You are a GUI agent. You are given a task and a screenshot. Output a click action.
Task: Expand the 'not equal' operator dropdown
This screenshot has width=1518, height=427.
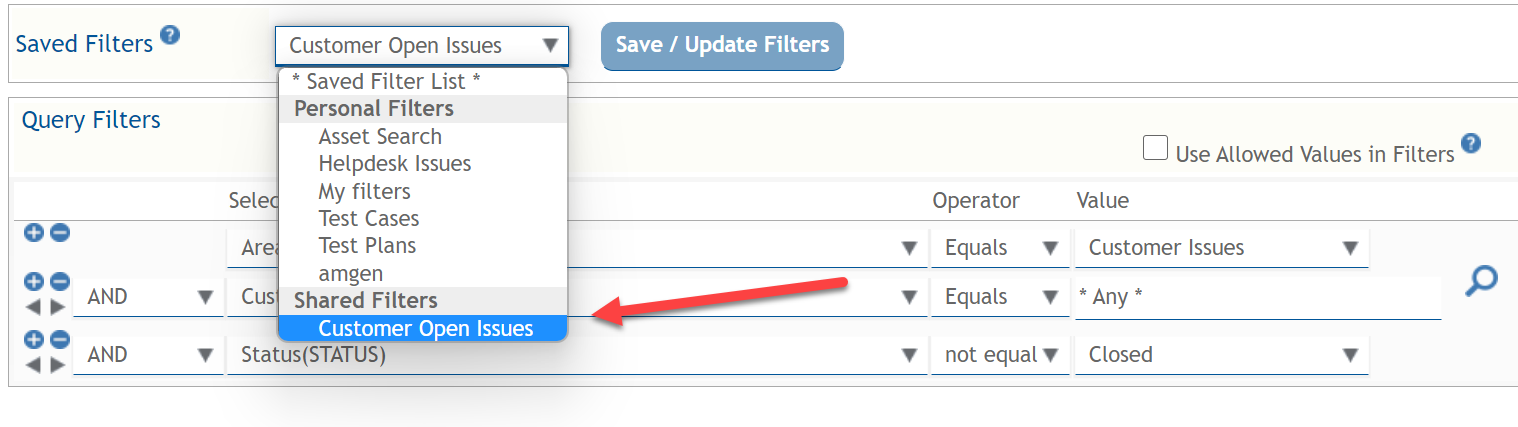point(996,355)
